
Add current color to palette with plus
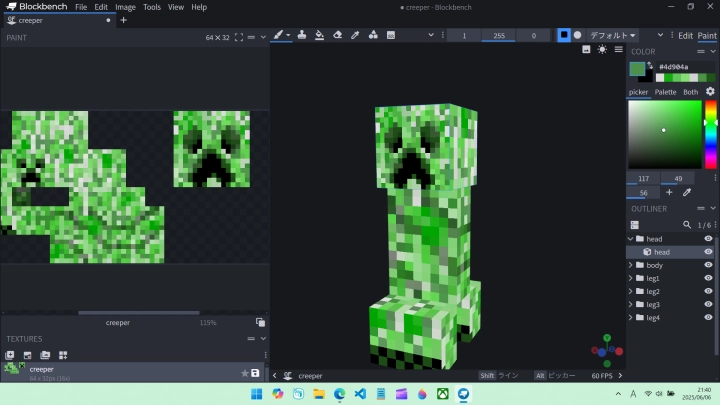pos(669,192)
